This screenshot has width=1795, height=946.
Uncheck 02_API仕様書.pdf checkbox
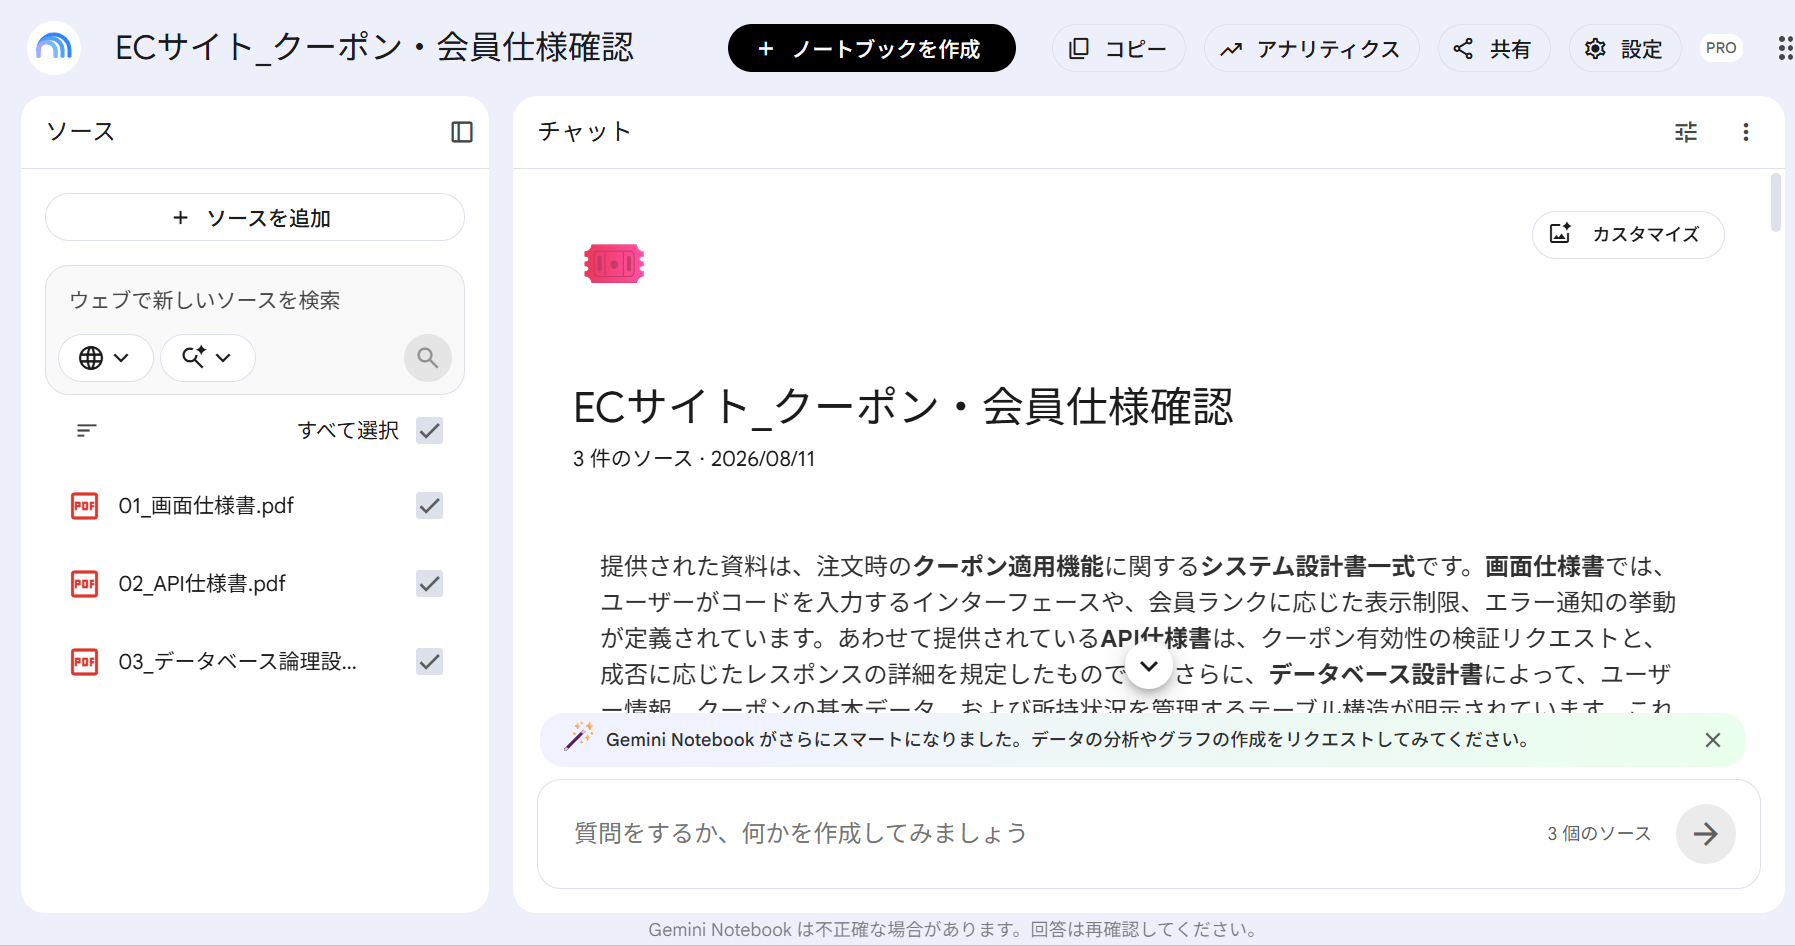pyautogui.click(x=430, y=584)
